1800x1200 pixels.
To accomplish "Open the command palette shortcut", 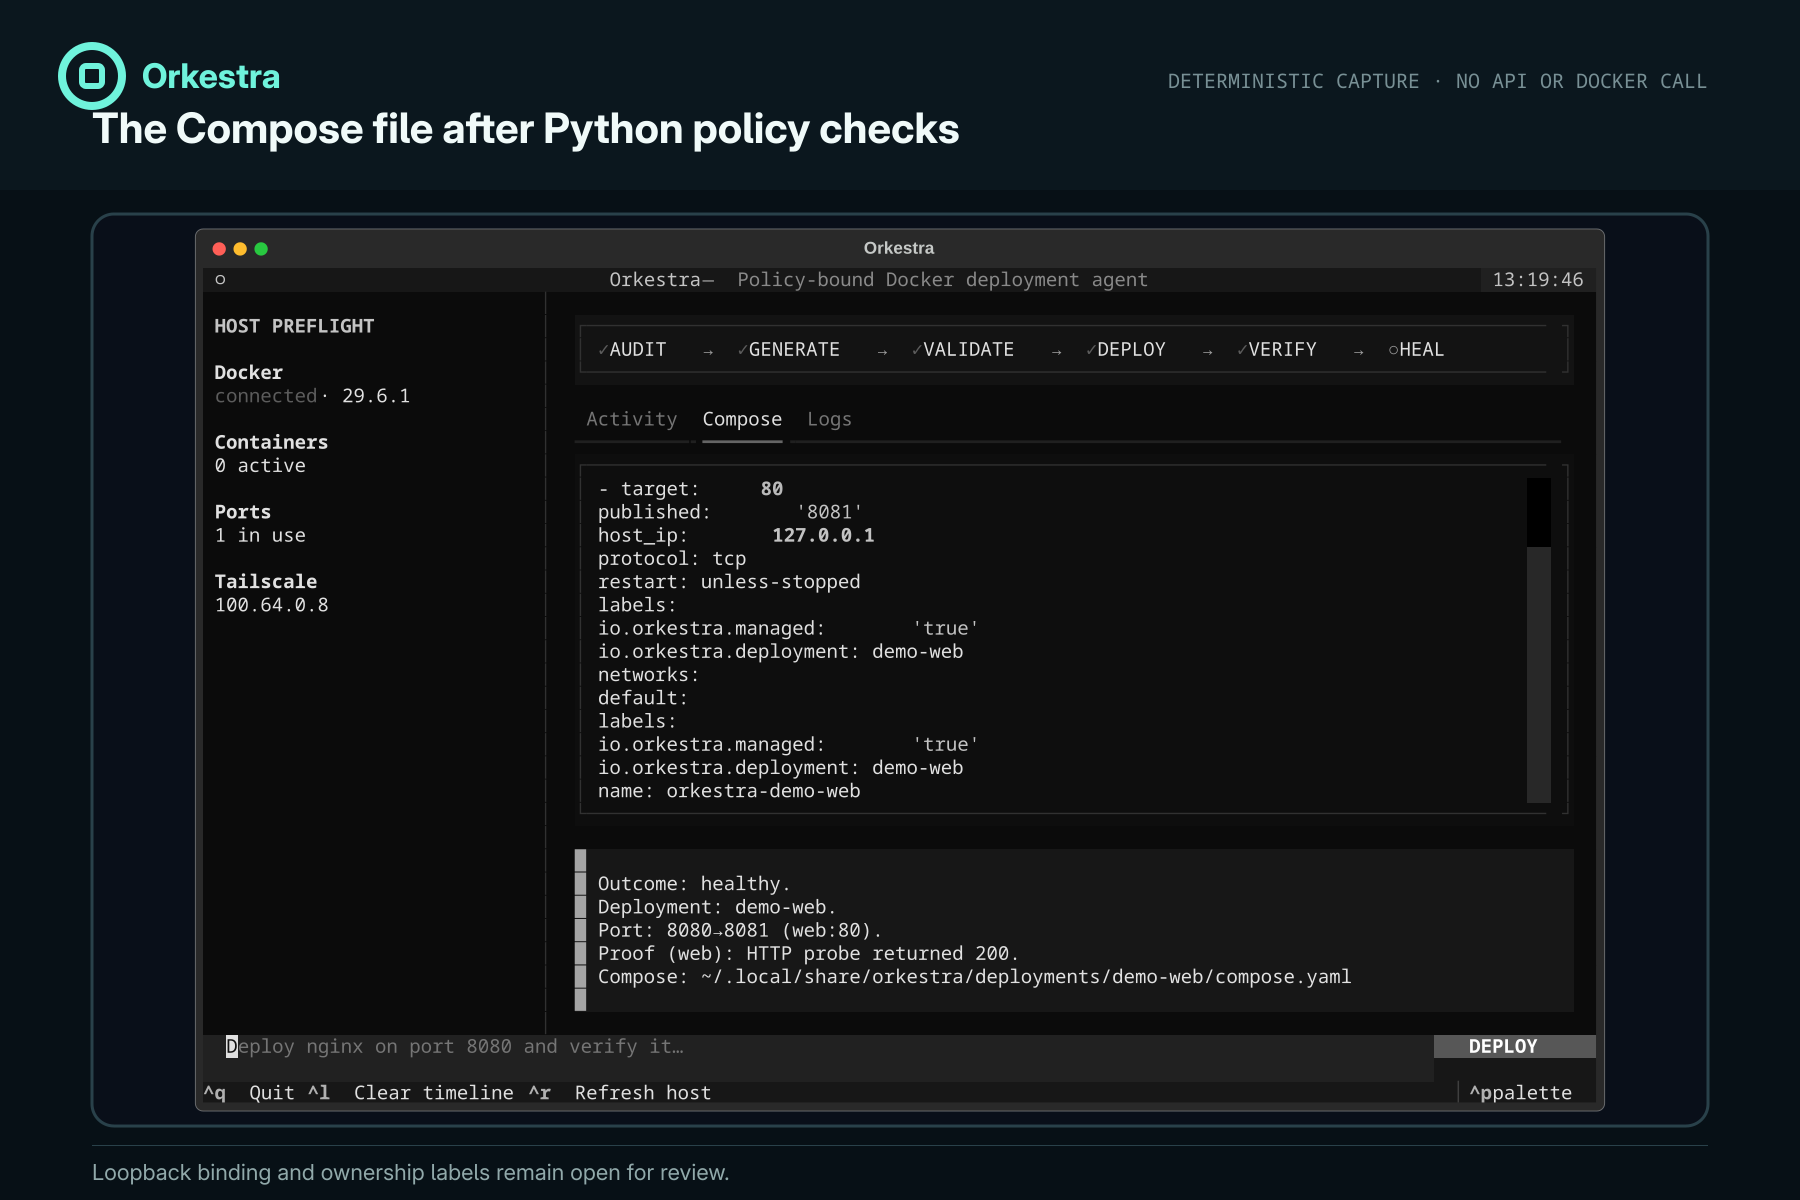I will pyautogui.click(x=1520, y=1093).
